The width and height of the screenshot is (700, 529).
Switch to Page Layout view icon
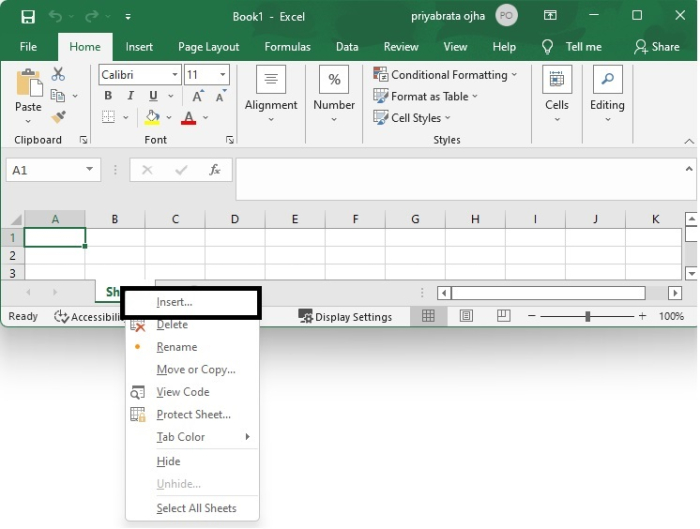(466, 316)
